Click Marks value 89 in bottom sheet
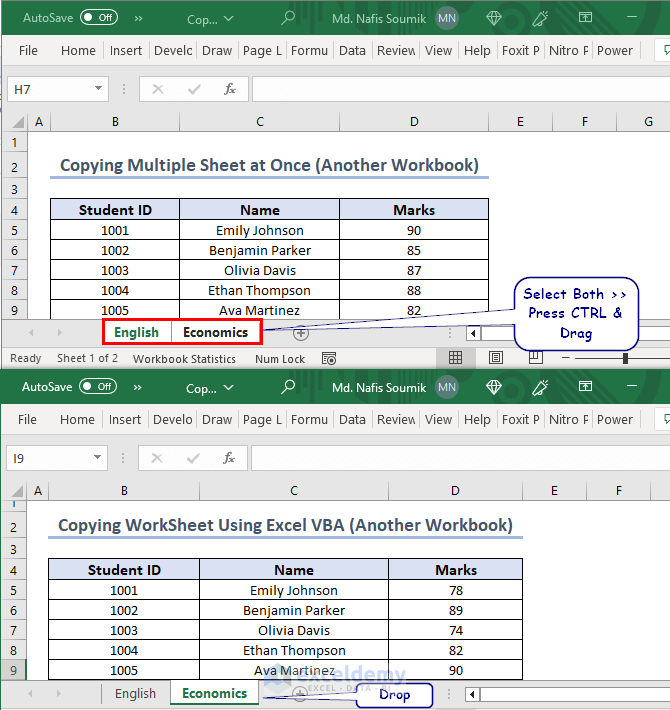 pos(455,610)
